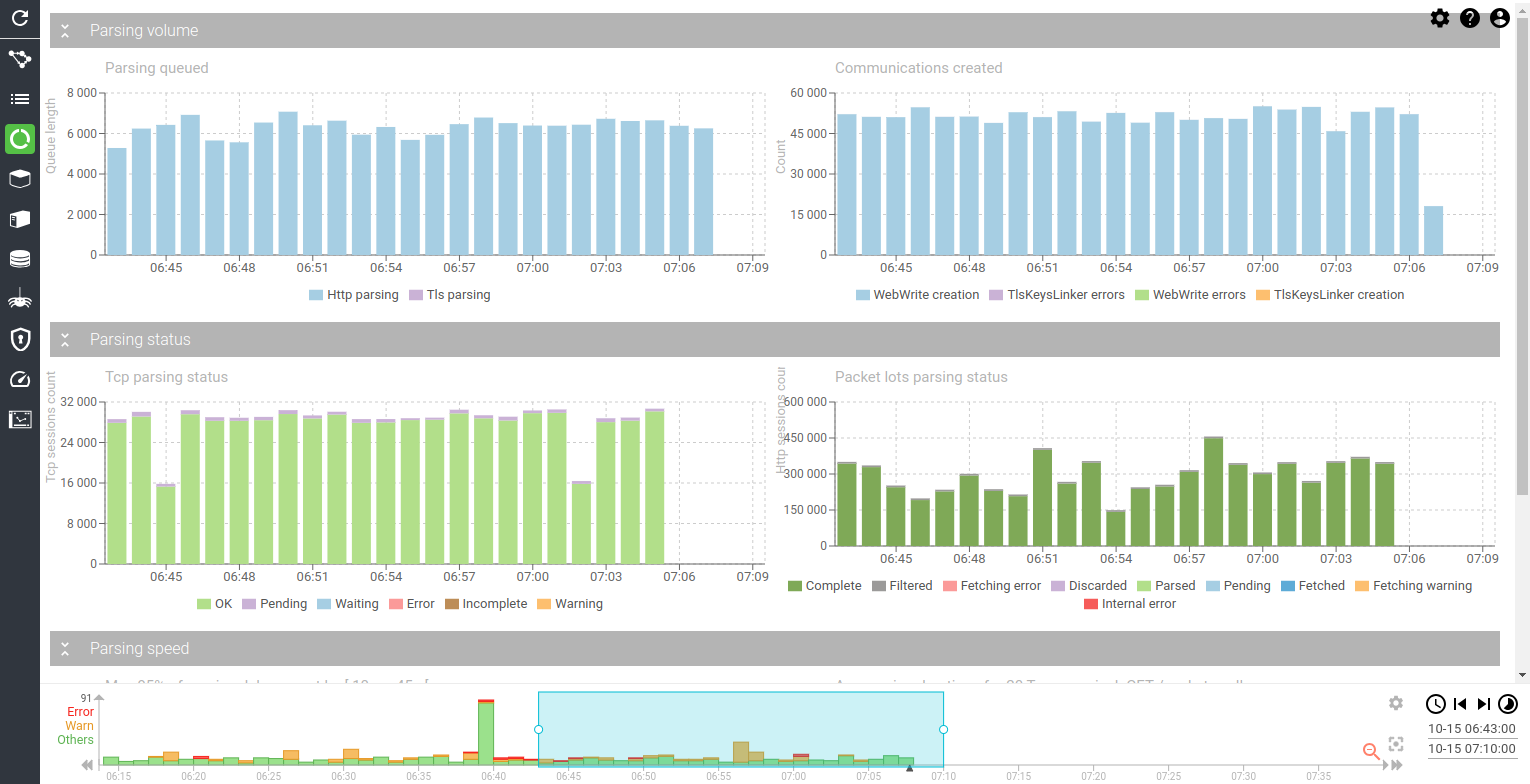Toggle the Fetching error legend series
The height and width of the screenshot is (784, 1530).
pos(991,586)
